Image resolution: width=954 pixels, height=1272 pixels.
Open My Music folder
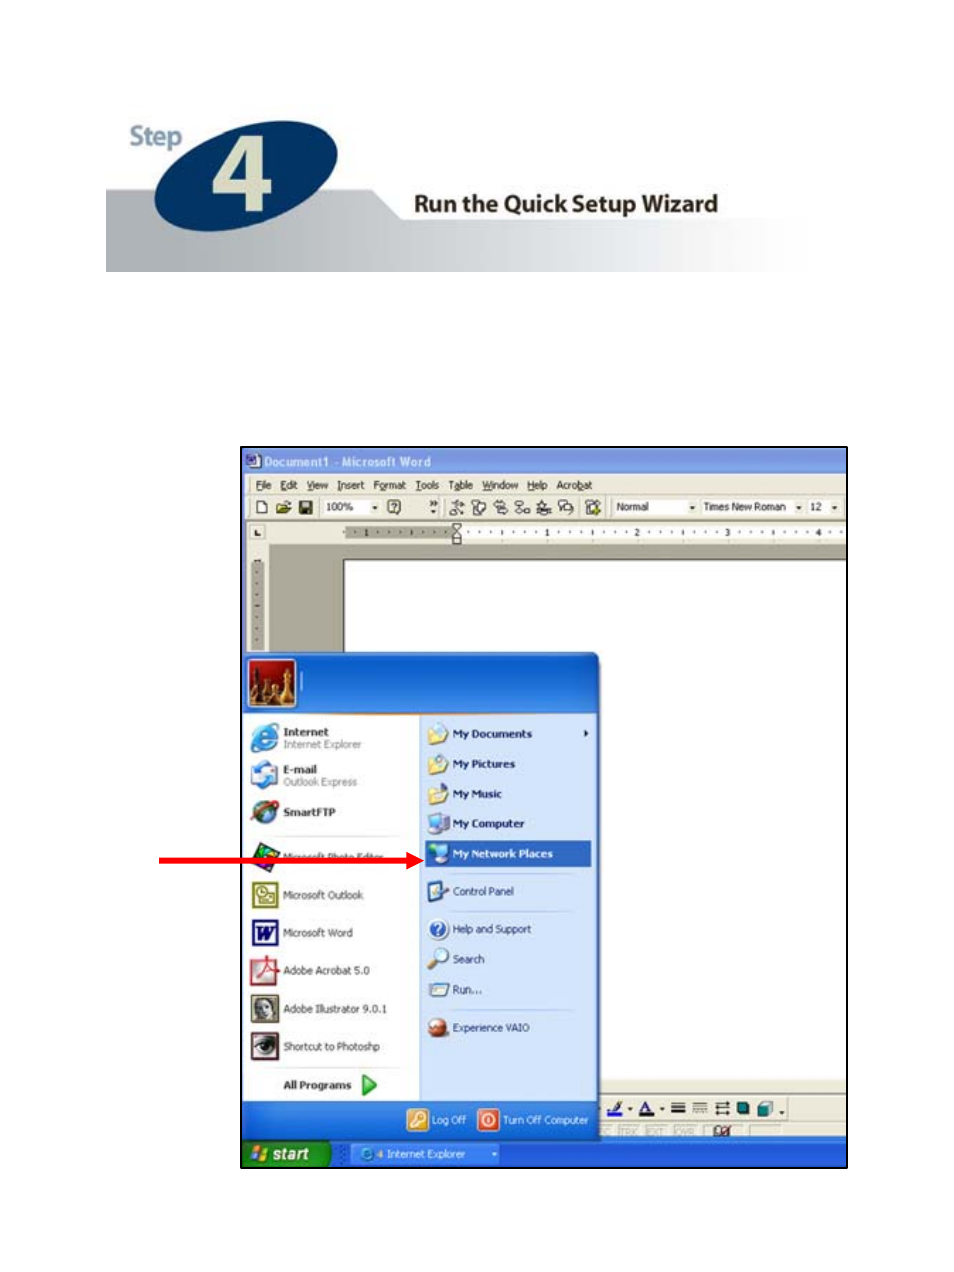click(466, 794)
